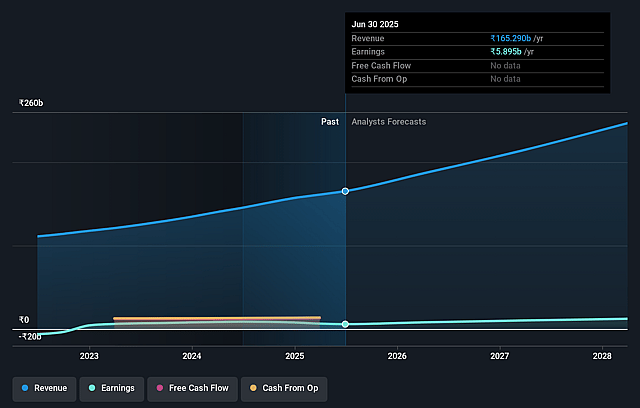Screen dimensions: 640x408
Task: Click the 2028 x-axis year label
Action: pos(602,356)
